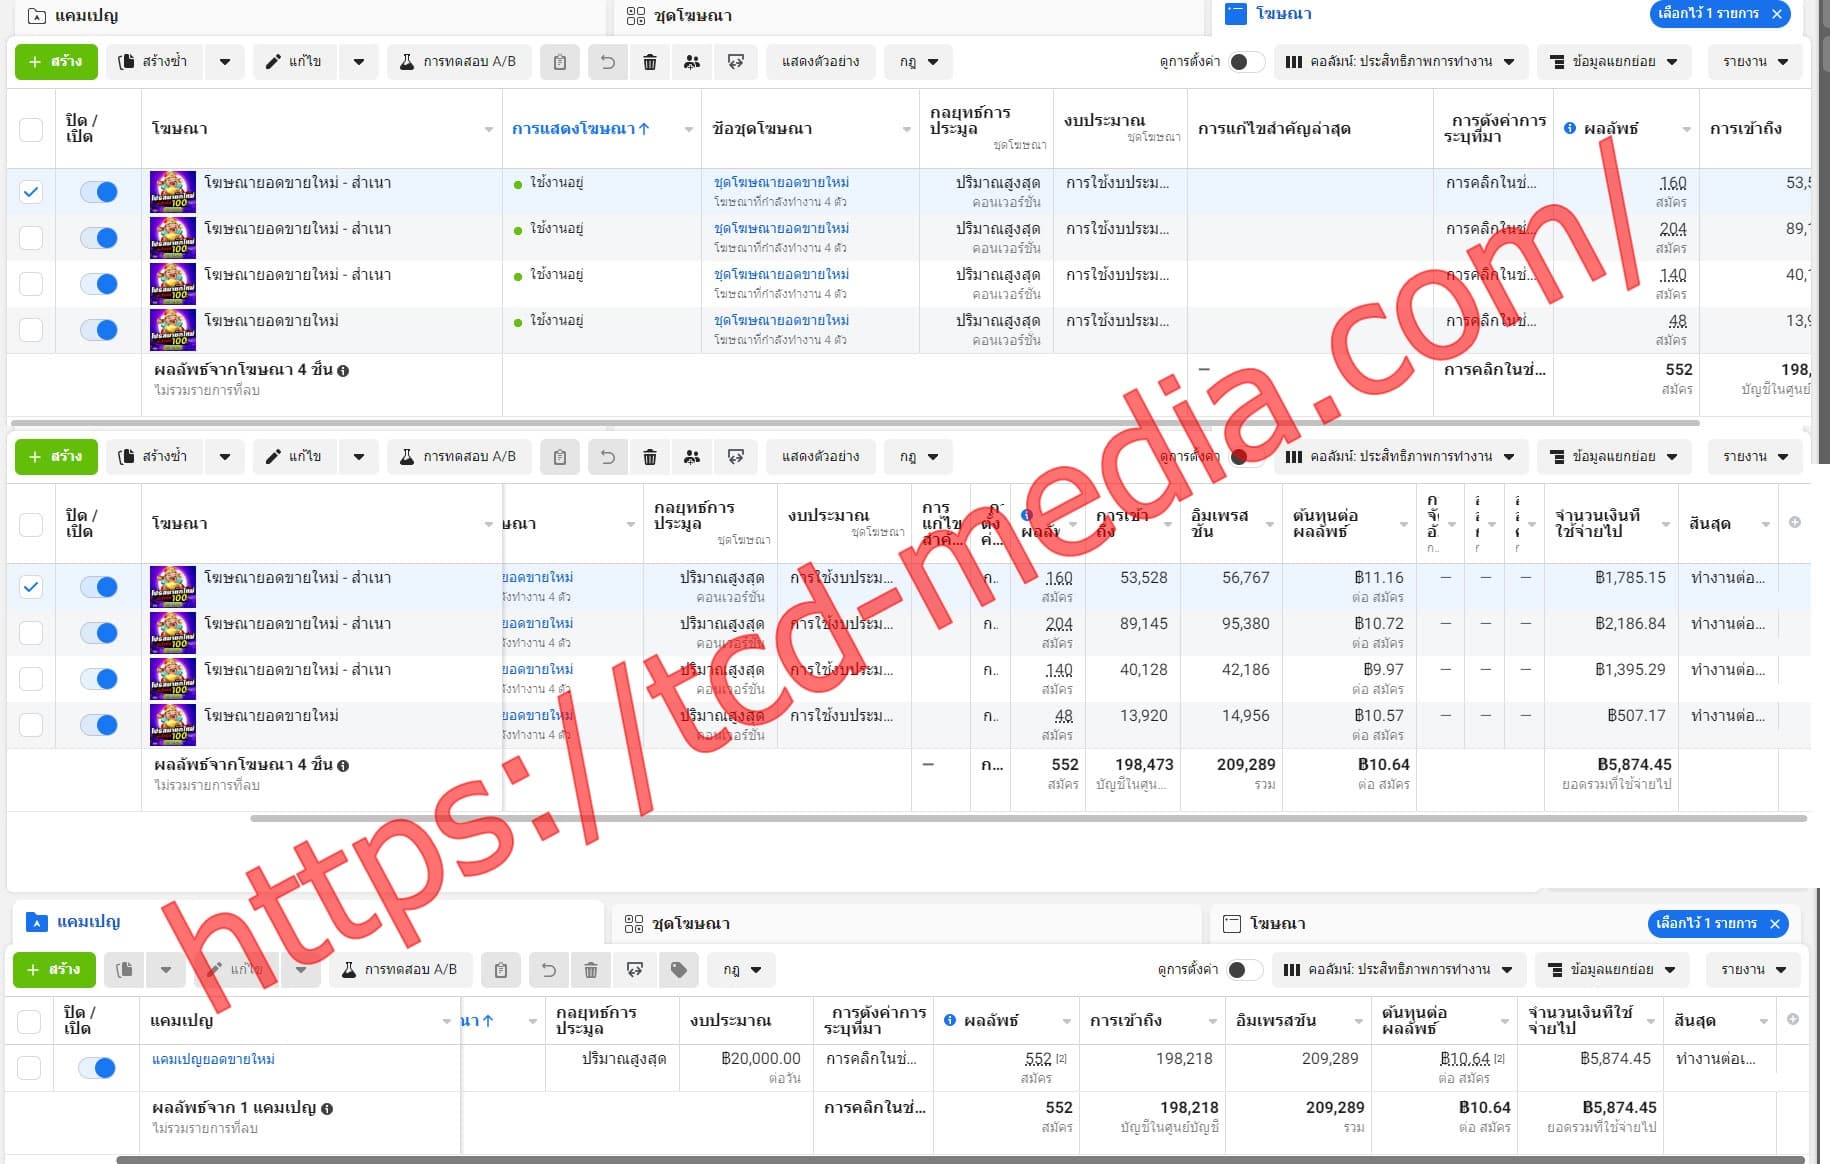Screen dimensions: 1830x1164
Task: Click the undo arrow in the topmost toolbar
Action: [x=607, y=62]
